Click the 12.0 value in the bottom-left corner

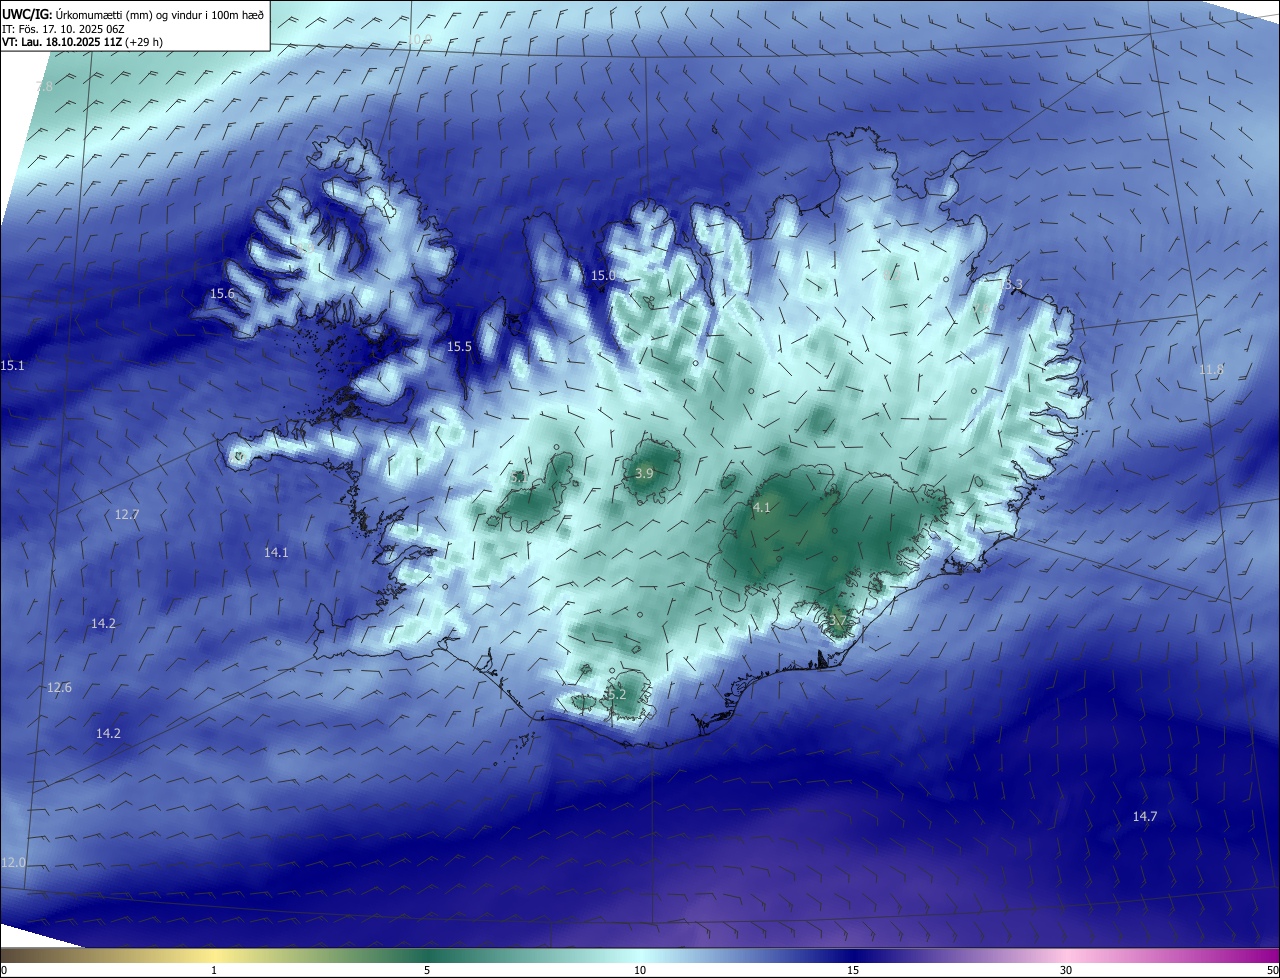13,862
